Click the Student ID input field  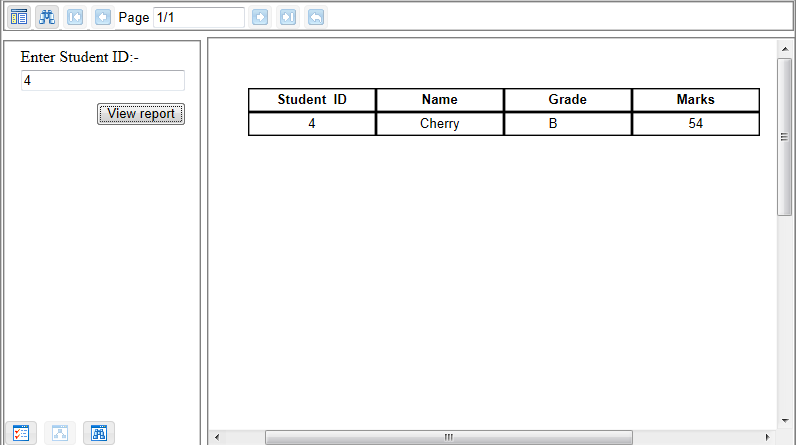(103, 80)
